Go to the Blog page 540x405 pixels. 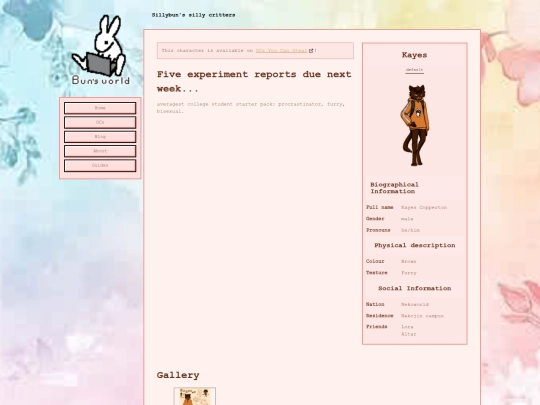tap(100, 137)
